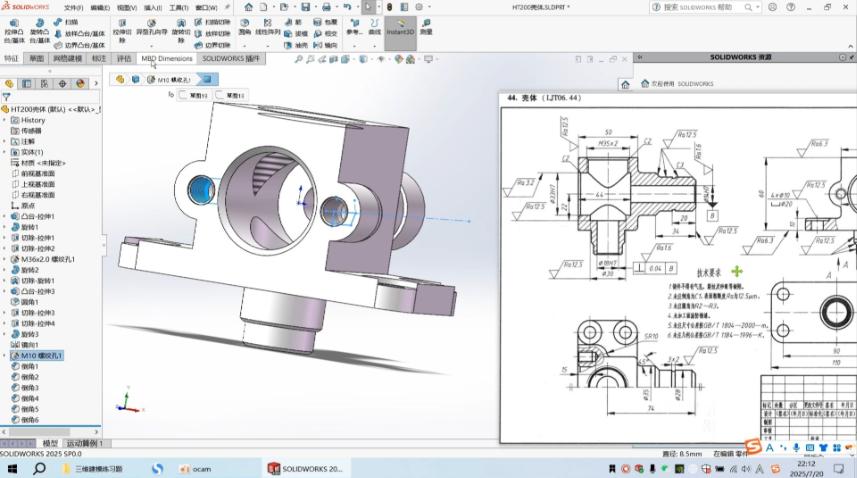Open the 测量 measure tool
The height and width of the screenshot is (478, 857).
click(x=426, y=27)
